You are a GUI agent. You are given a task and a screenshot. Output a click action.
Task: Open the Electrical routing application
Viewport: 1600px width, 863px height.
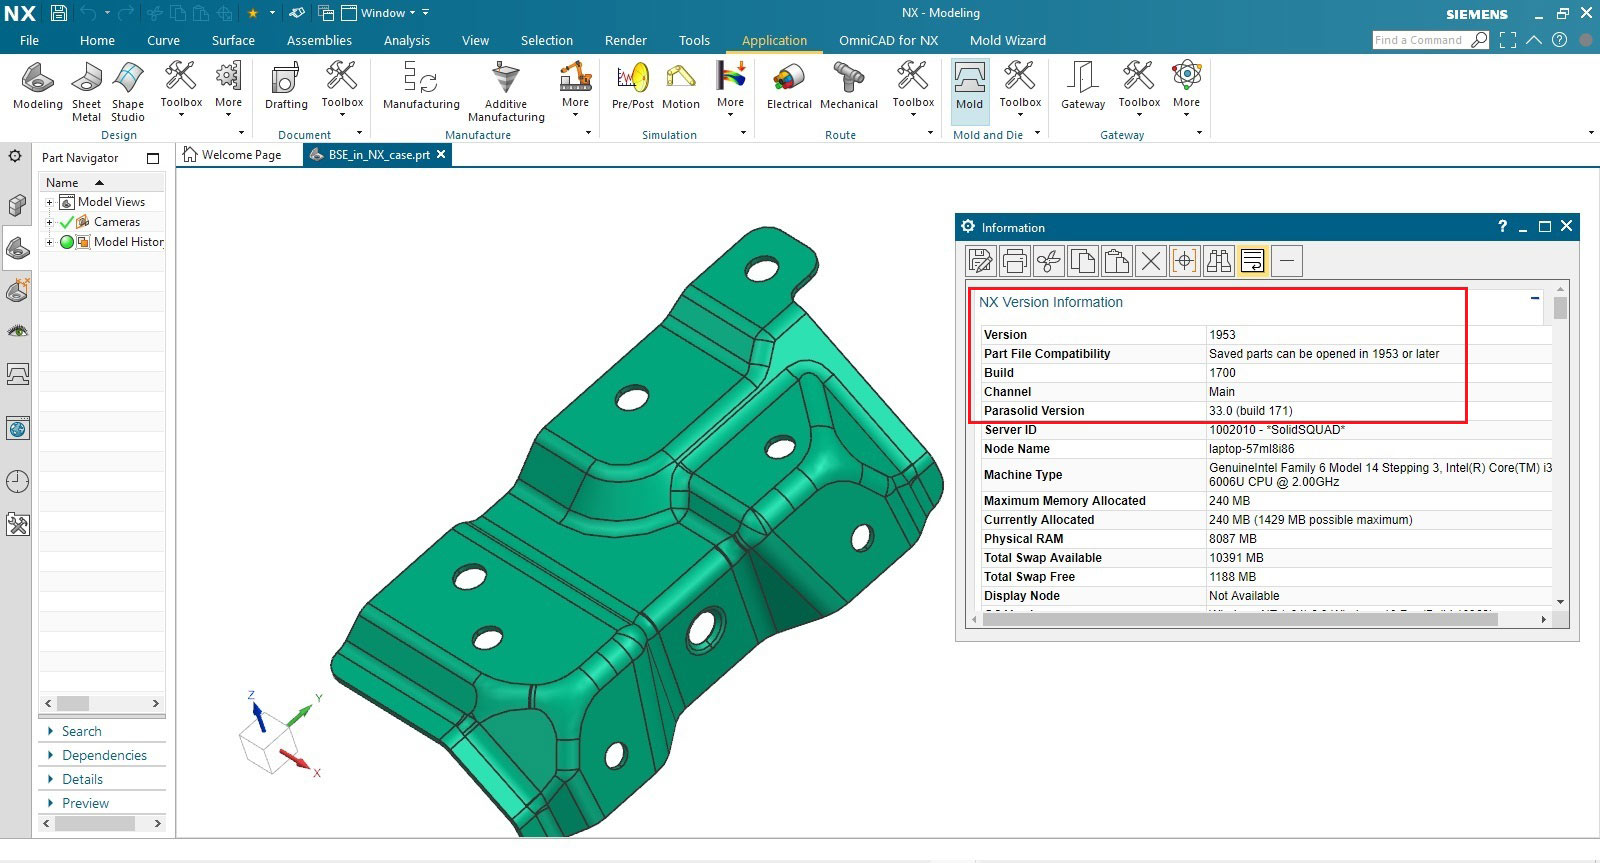click(x=789, y=87)
